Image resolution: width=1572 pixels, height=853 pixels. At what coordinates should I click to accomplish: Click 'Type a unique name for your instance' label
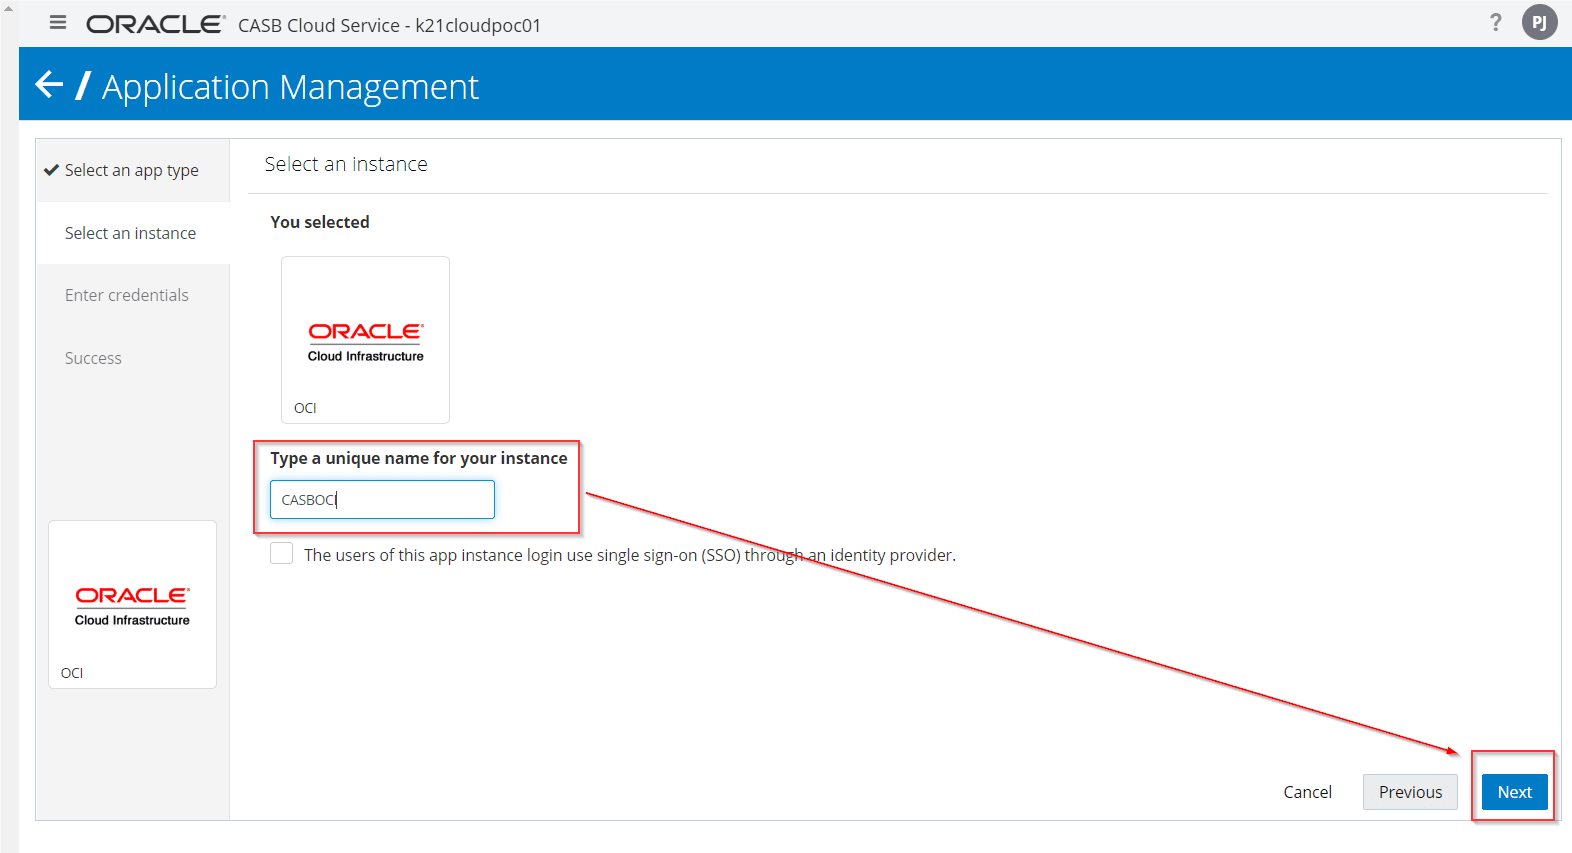pyautogui.click(x=419, y=458)
